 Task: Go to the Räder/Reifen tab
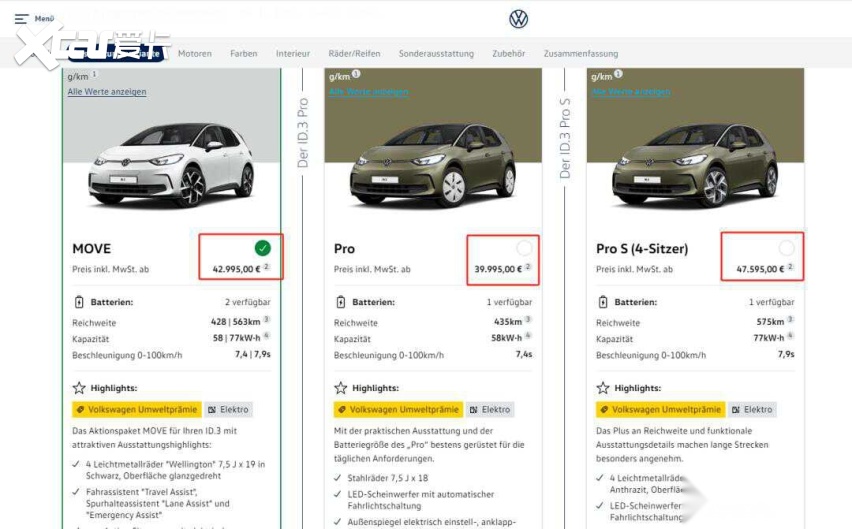click(354, 54)
